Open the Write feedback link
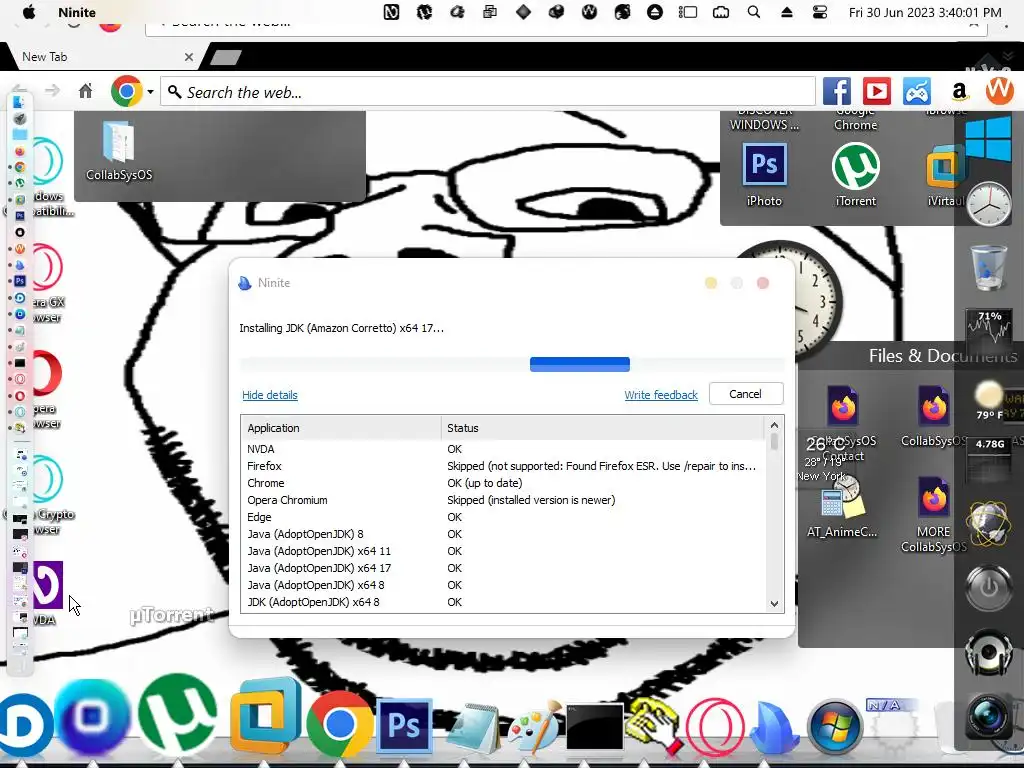The width and height of the screenshot is (1024, 768). 661,395
